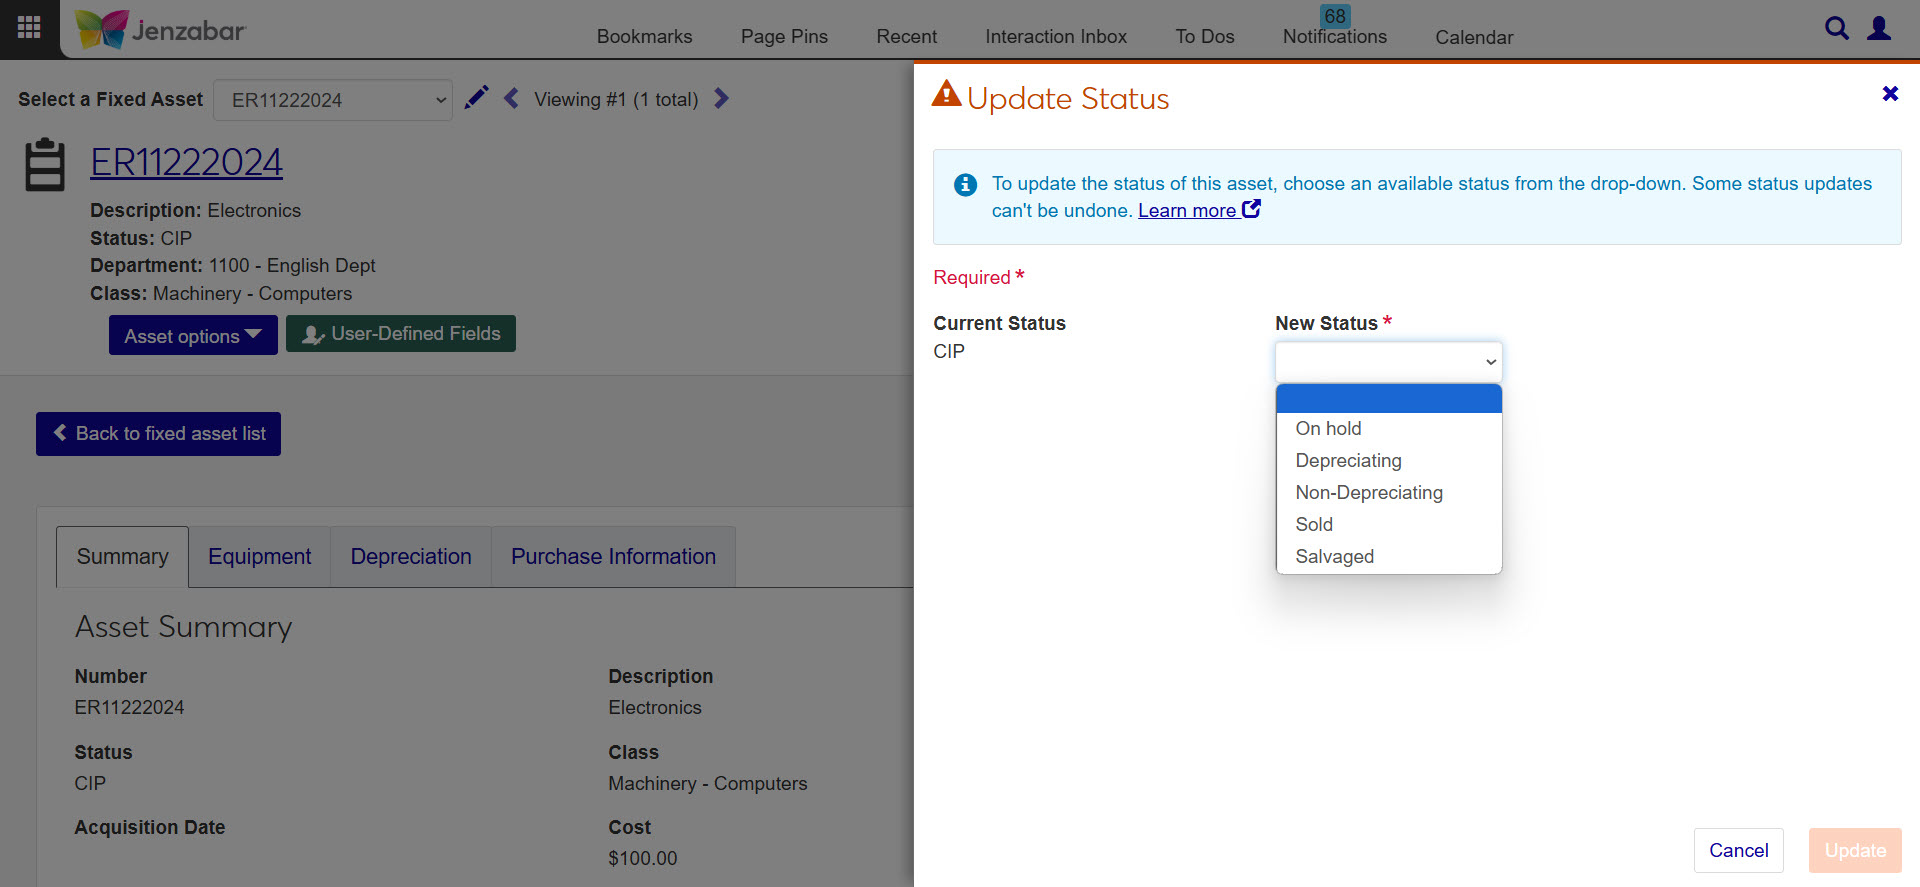This screenshot has height=887, width=1920.
Task: Go to next asset with right chevron
Action: [x=721, y=98]
